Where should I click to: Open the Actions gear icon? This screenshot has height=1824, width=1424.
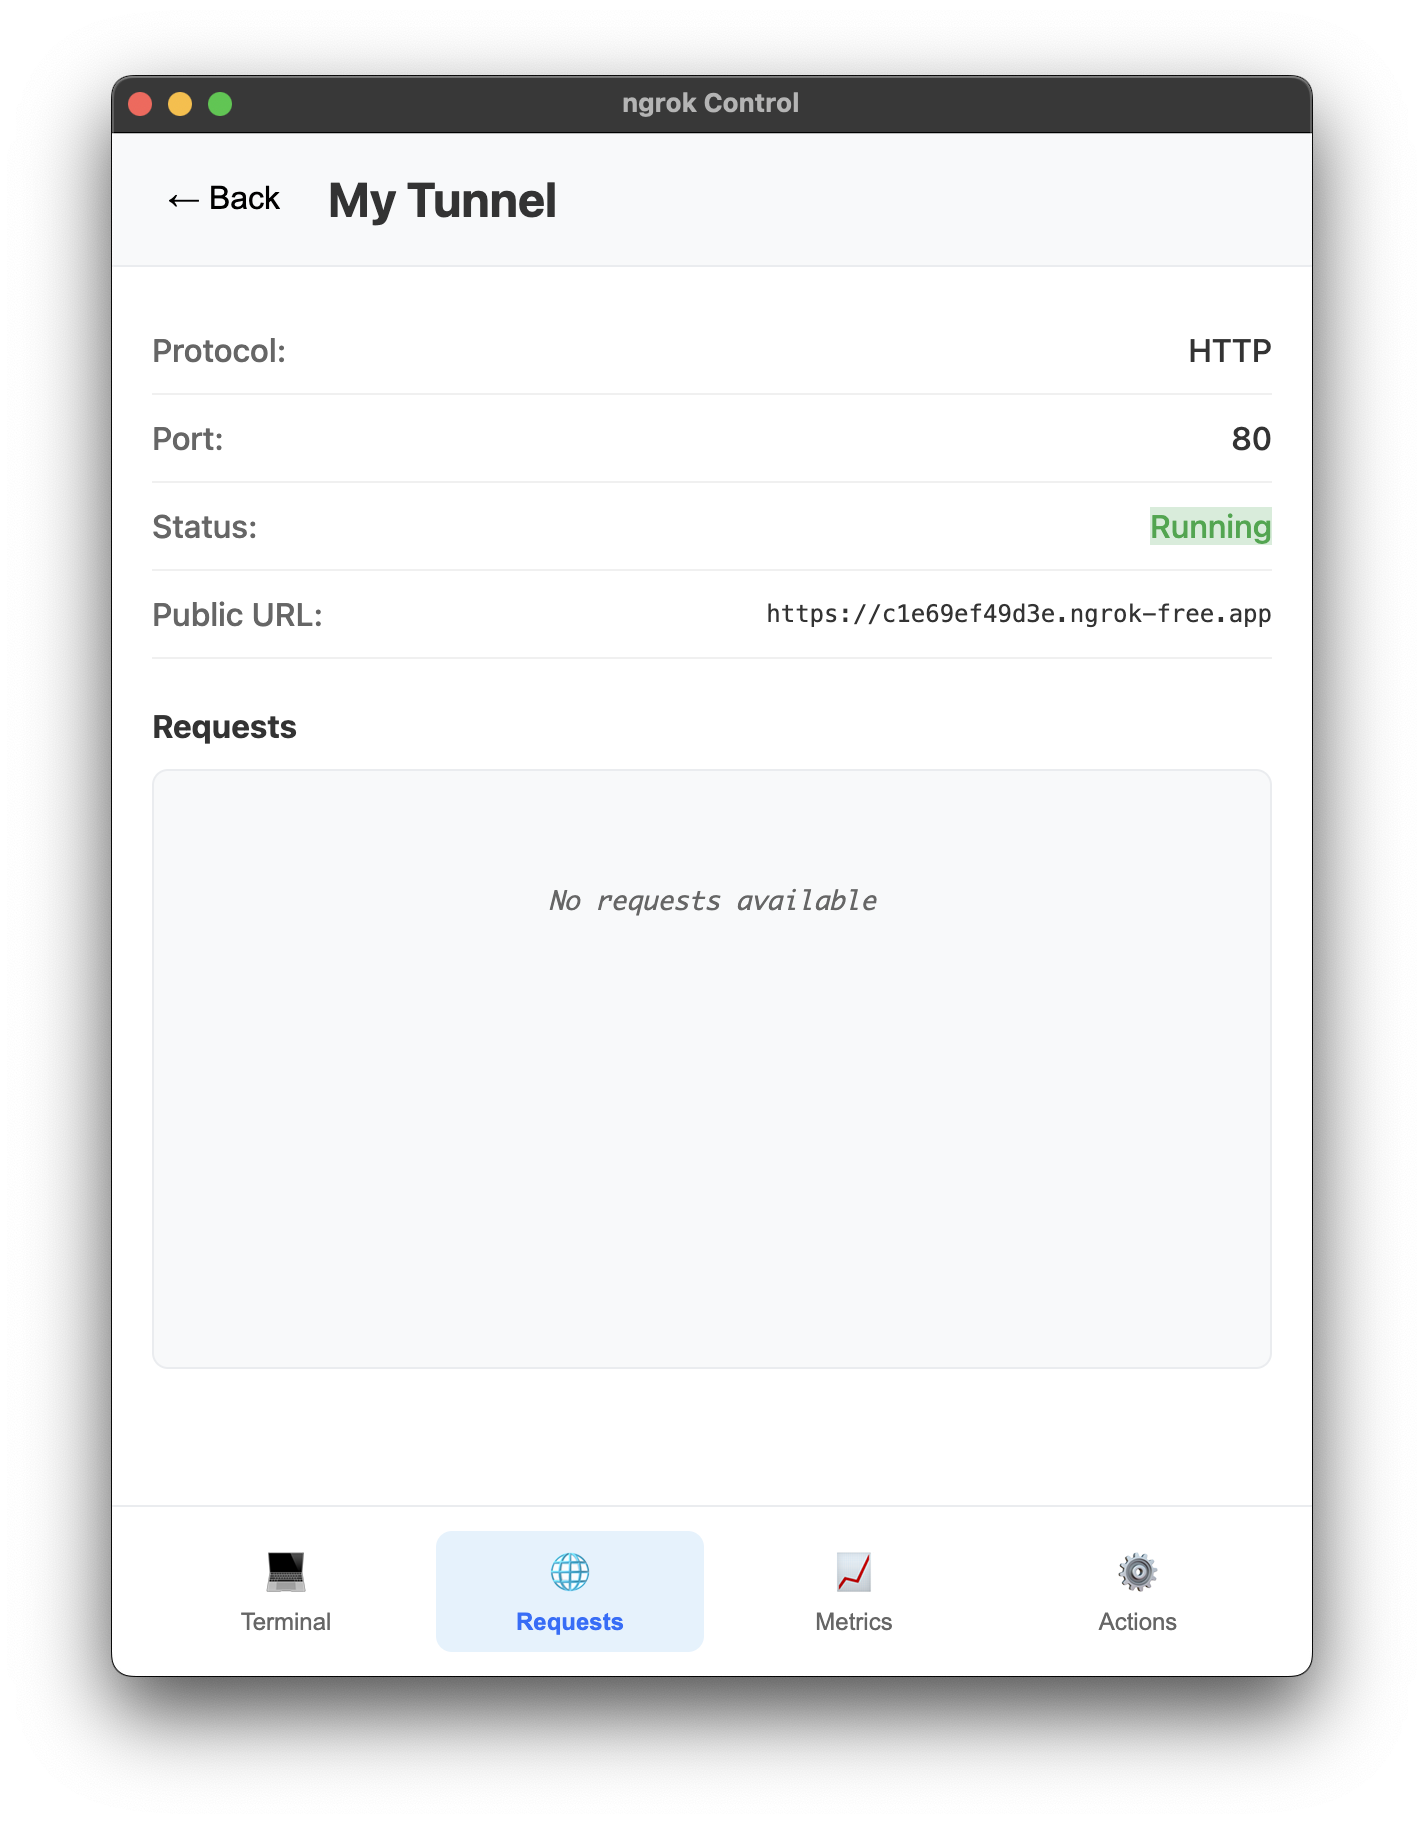point(1138,1572)
